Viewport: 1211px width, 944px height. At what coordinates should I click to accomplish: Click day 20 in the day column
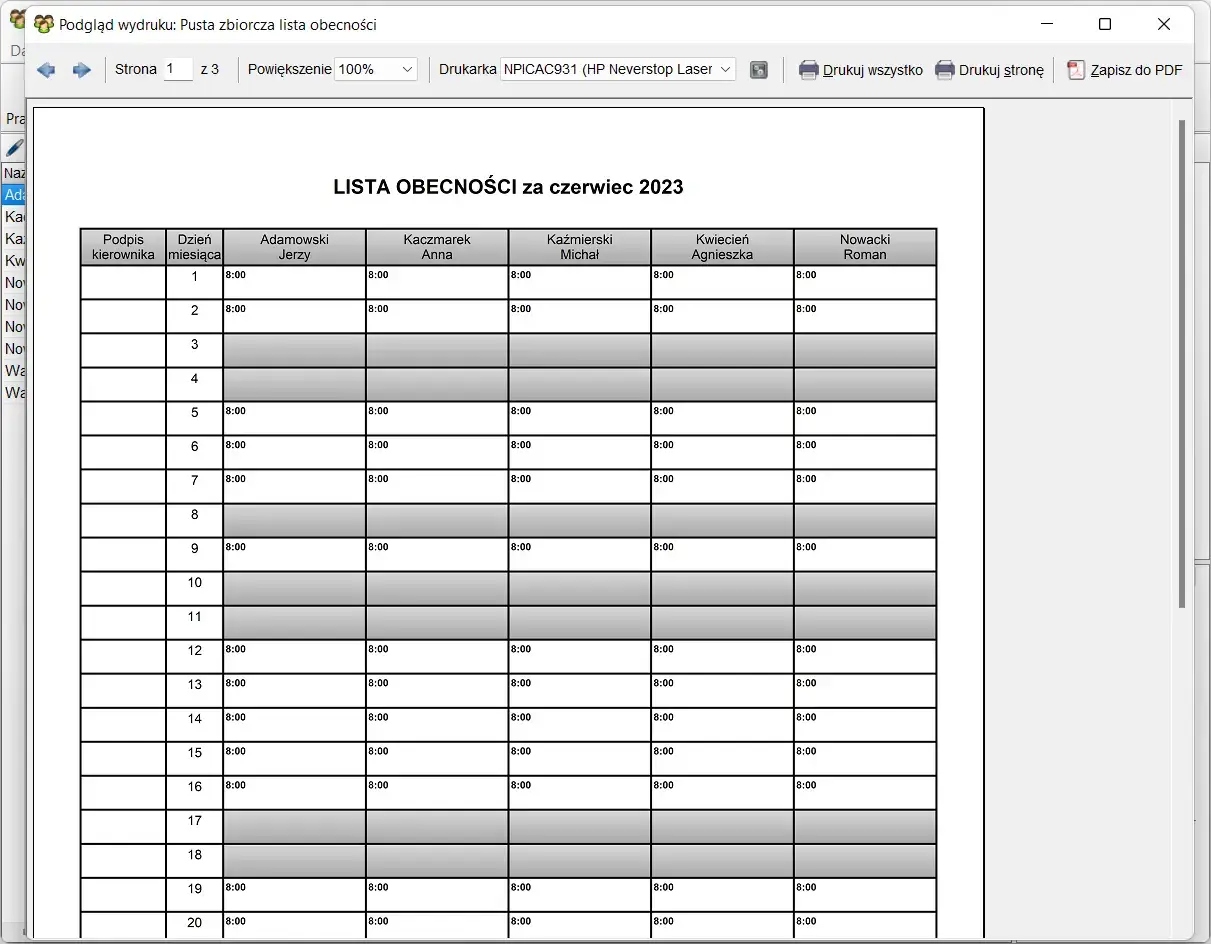point(195,923)
